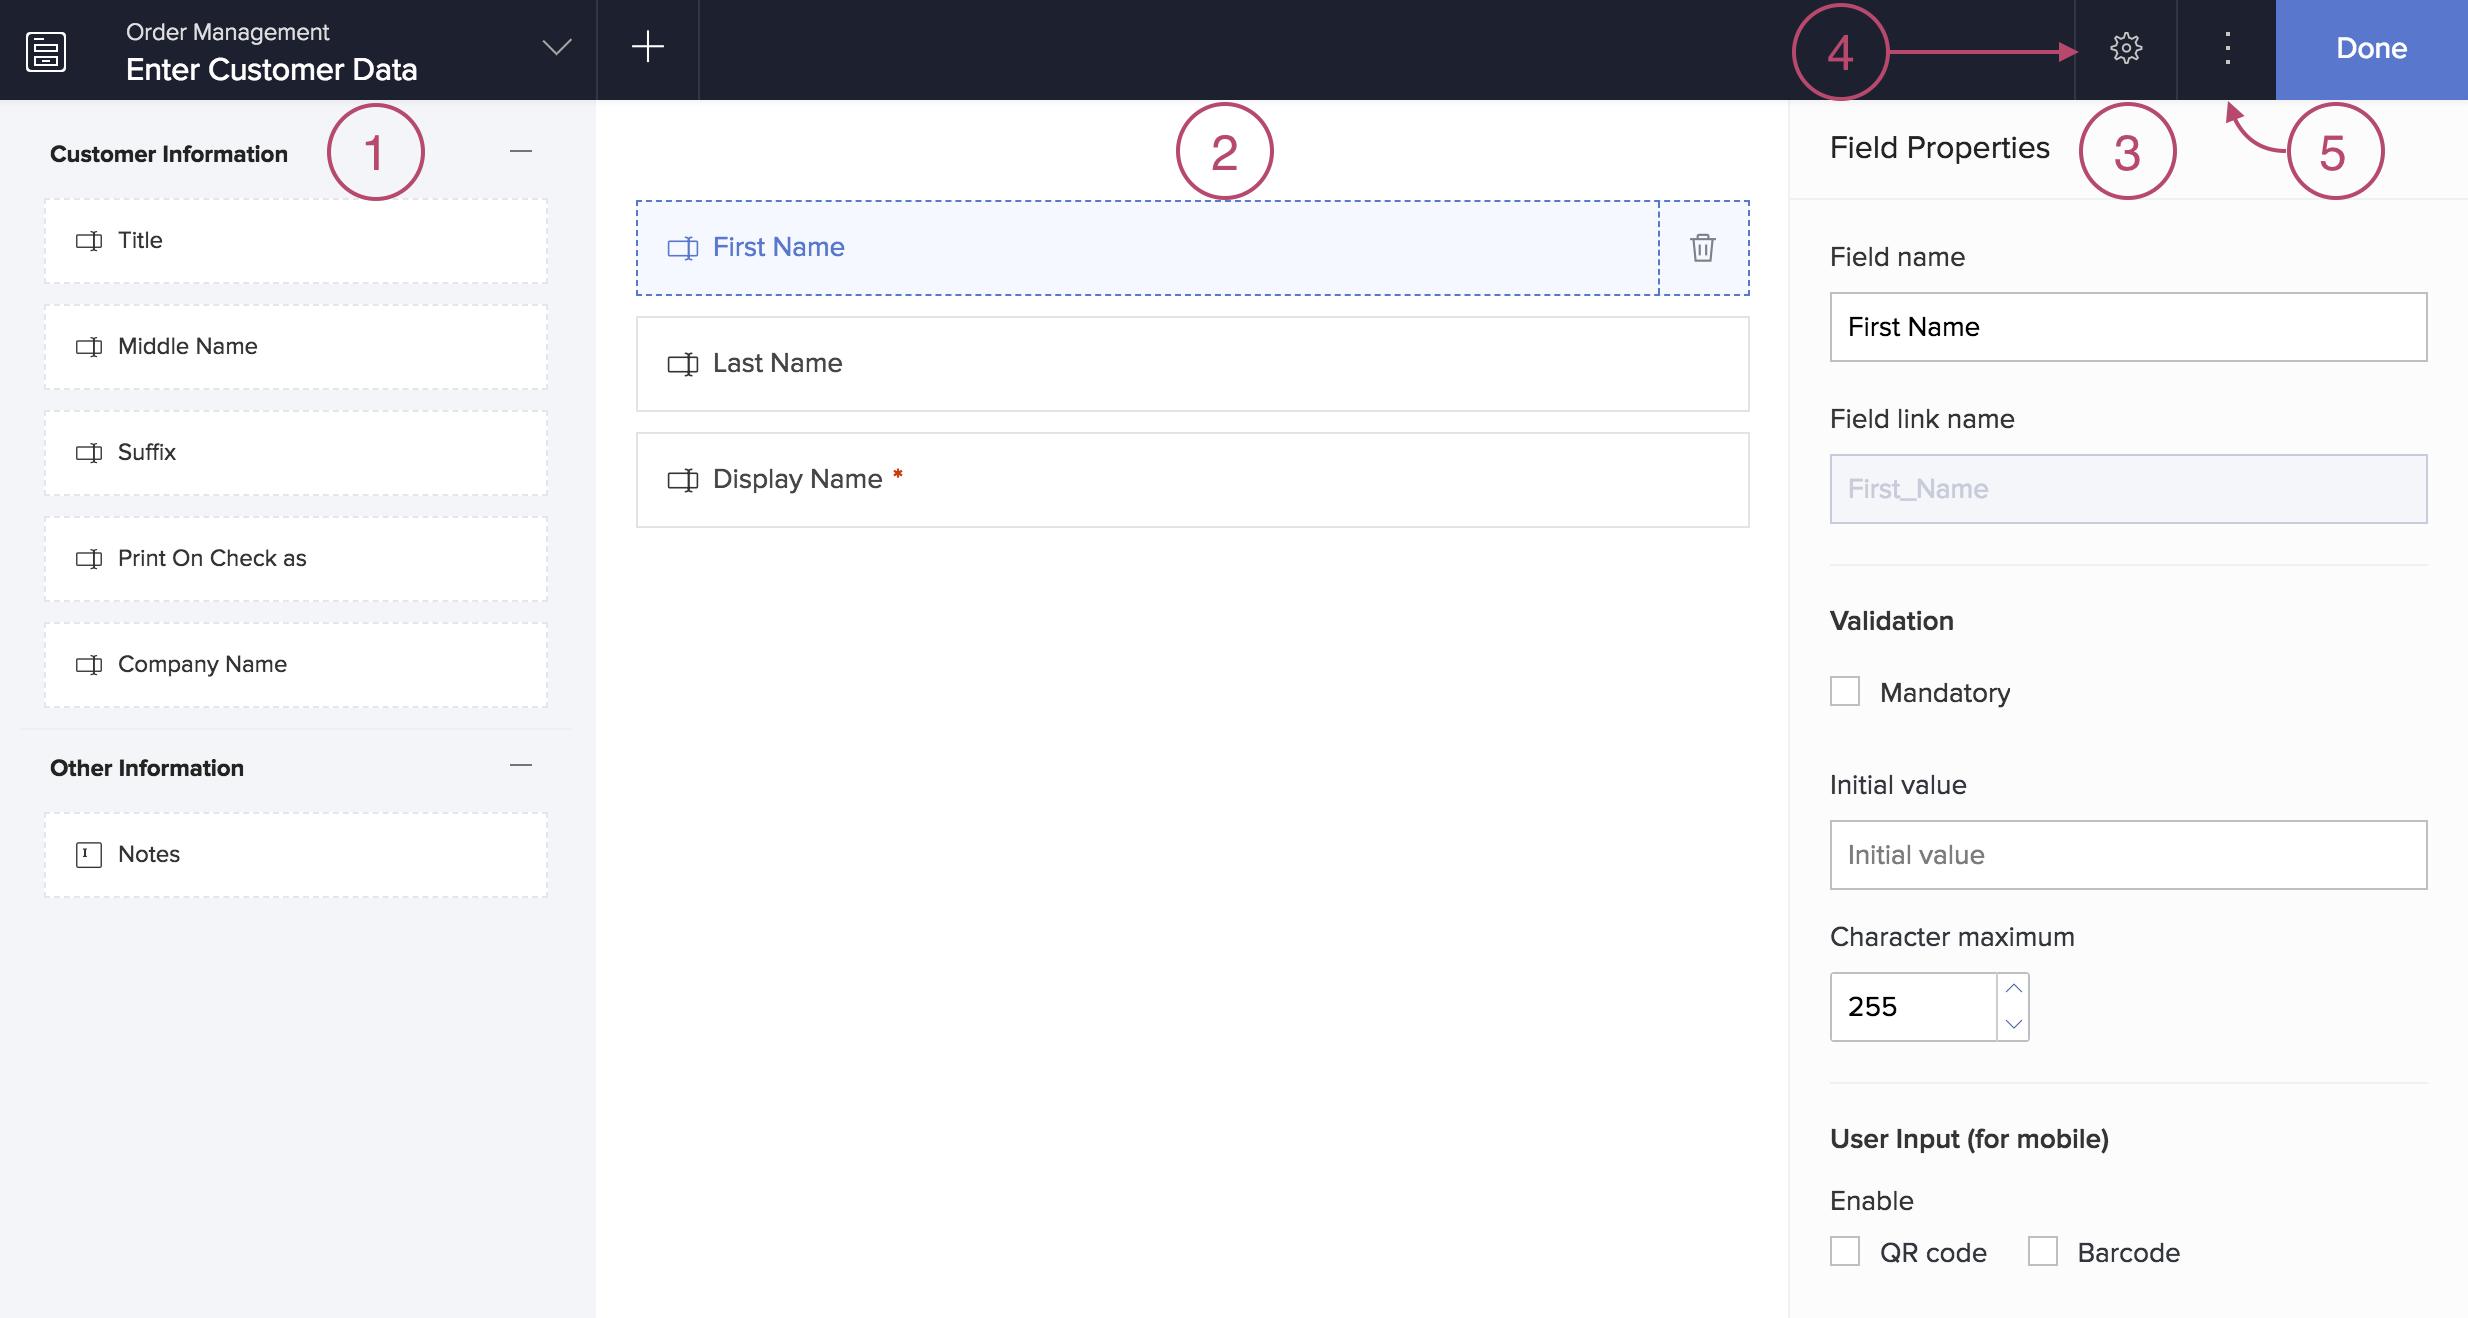Click the Display Name field's text icon
This screenshot has width=2468, height=1318.
[683, 480]
